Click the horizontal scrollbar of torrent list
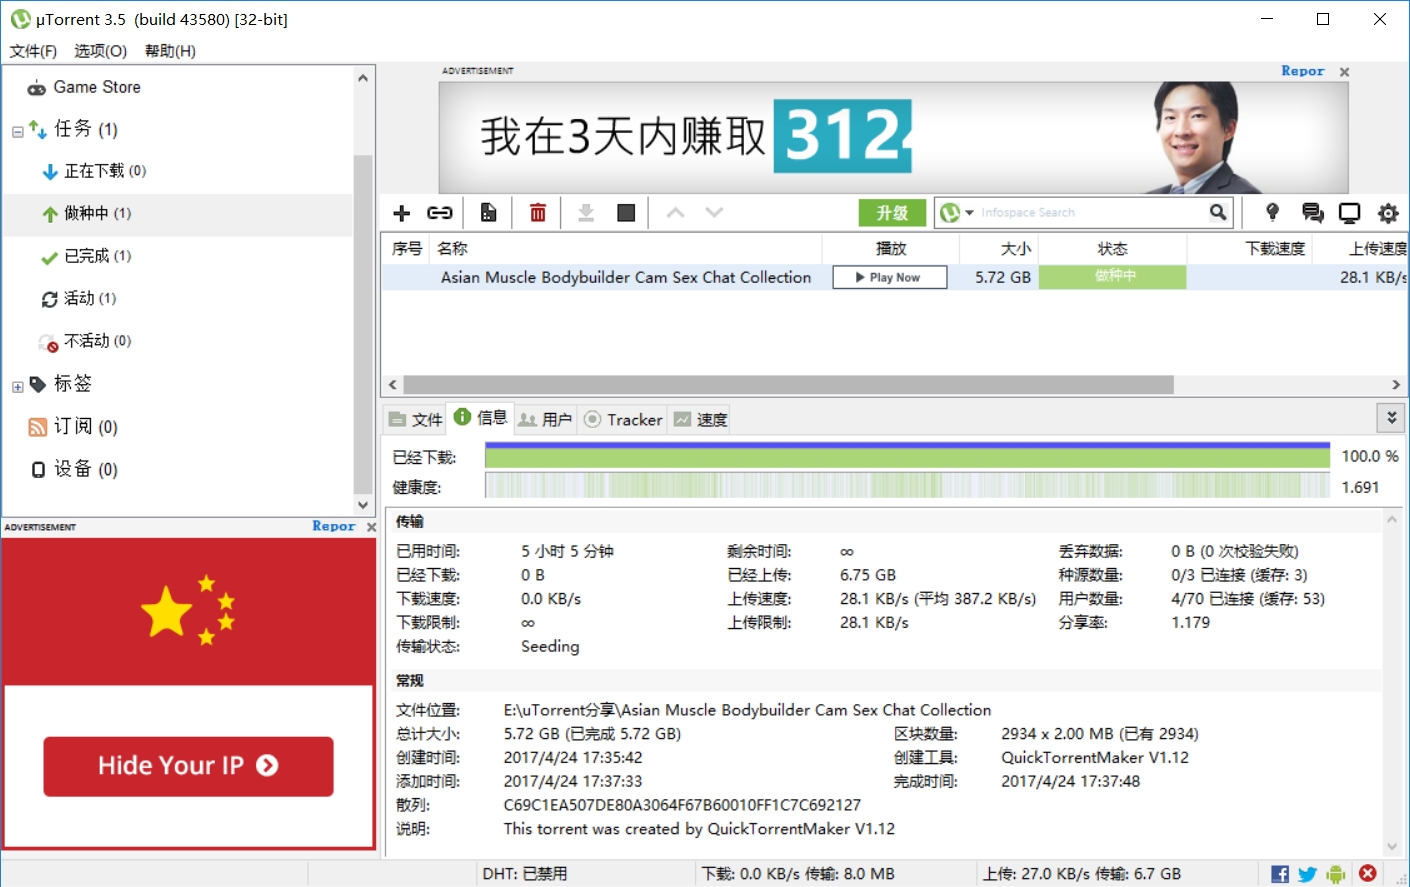Viewport: 1410px width, 887px height. [x=788, y=385]
